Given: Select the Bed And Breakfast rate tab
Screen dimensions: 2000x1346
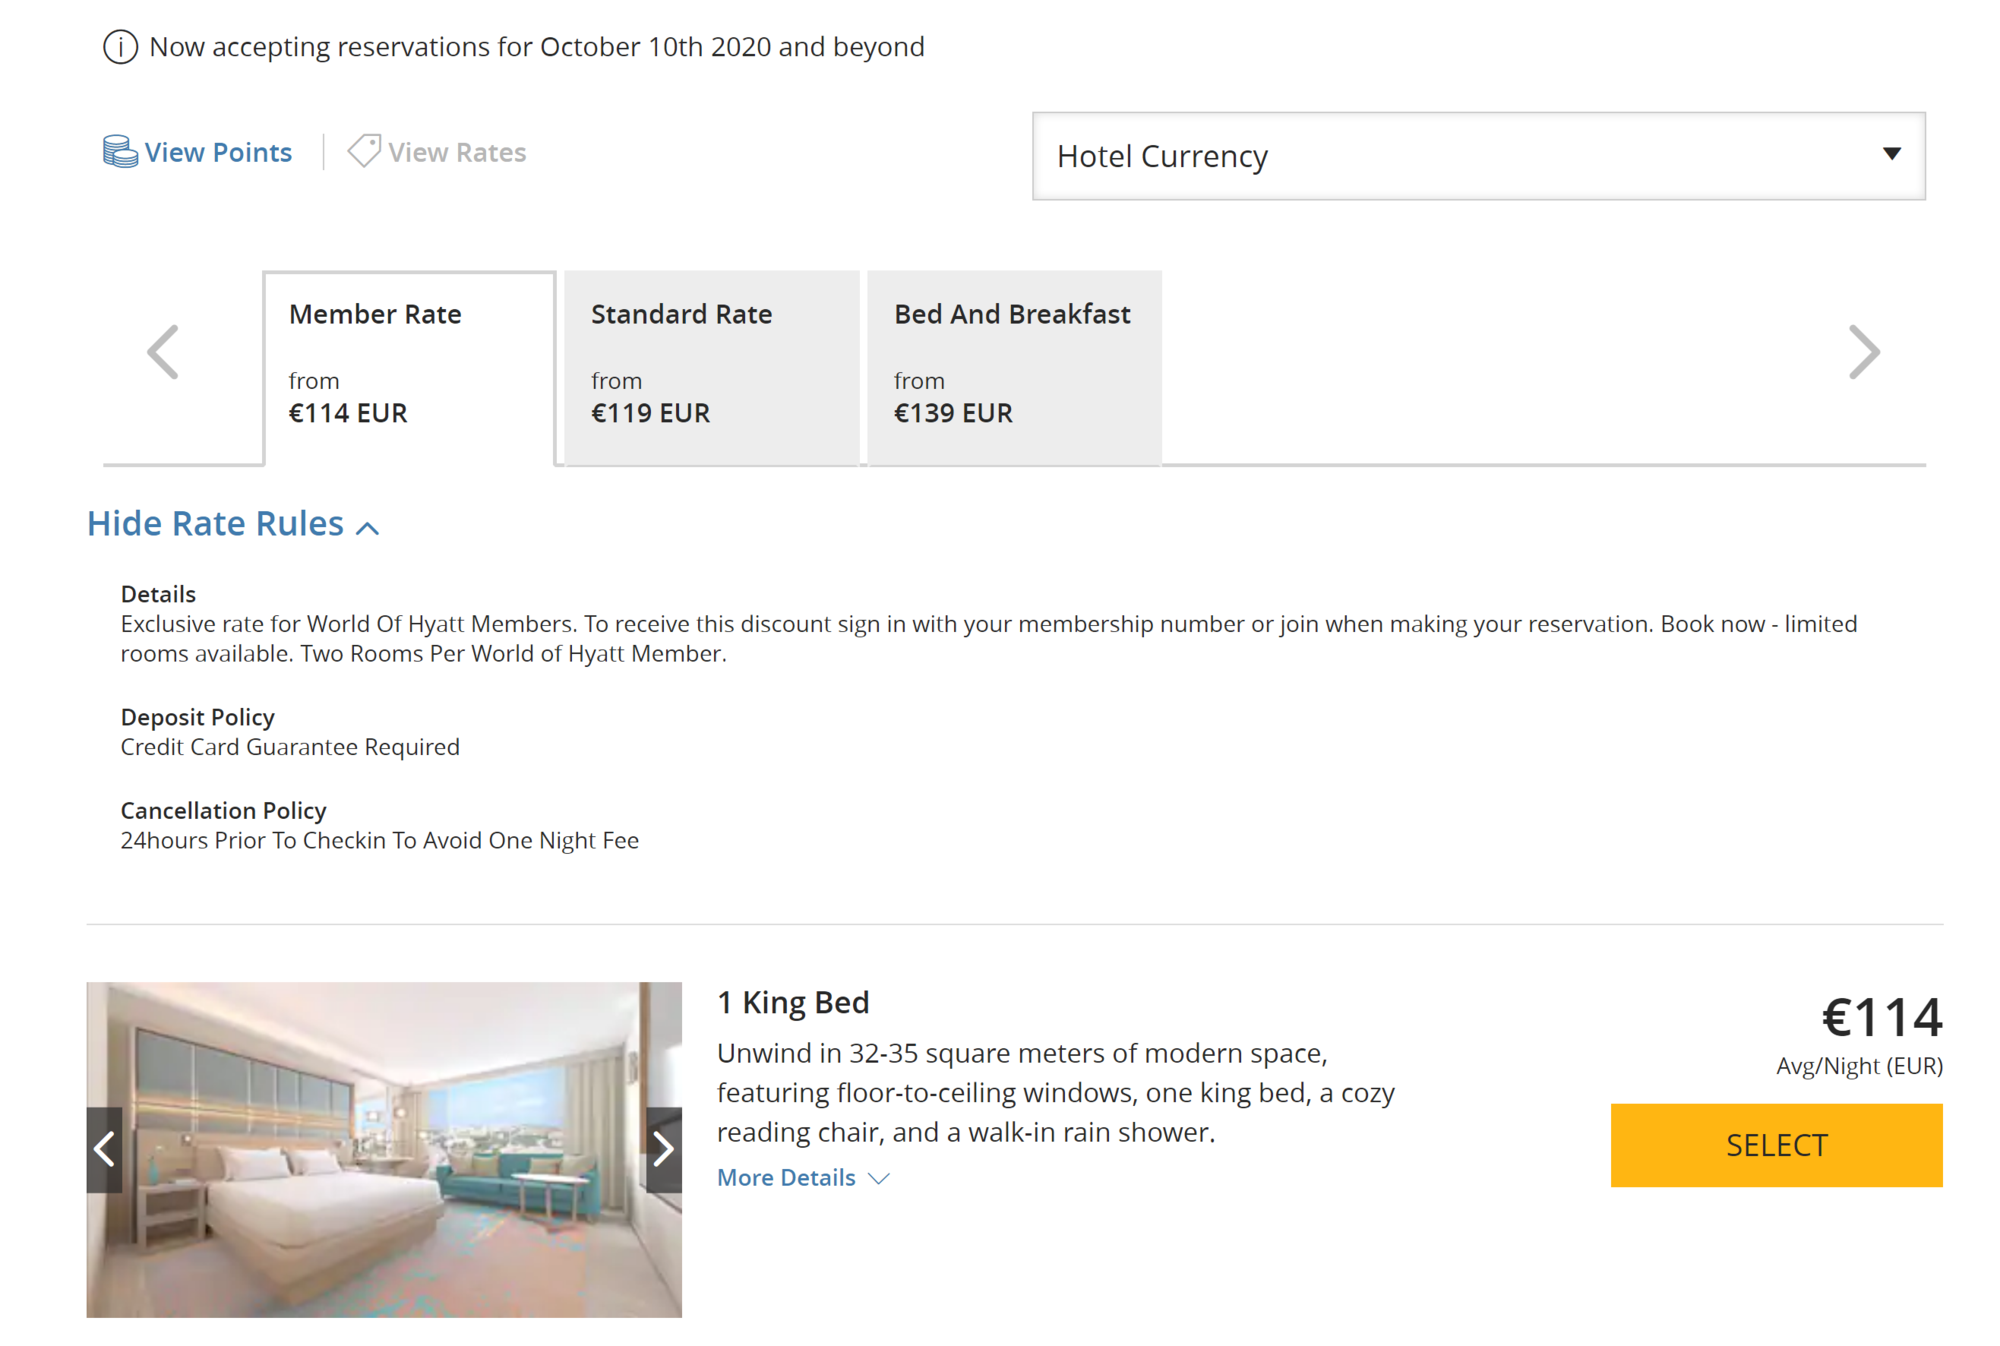Looking at the screenshot, I should [1014, 368].
